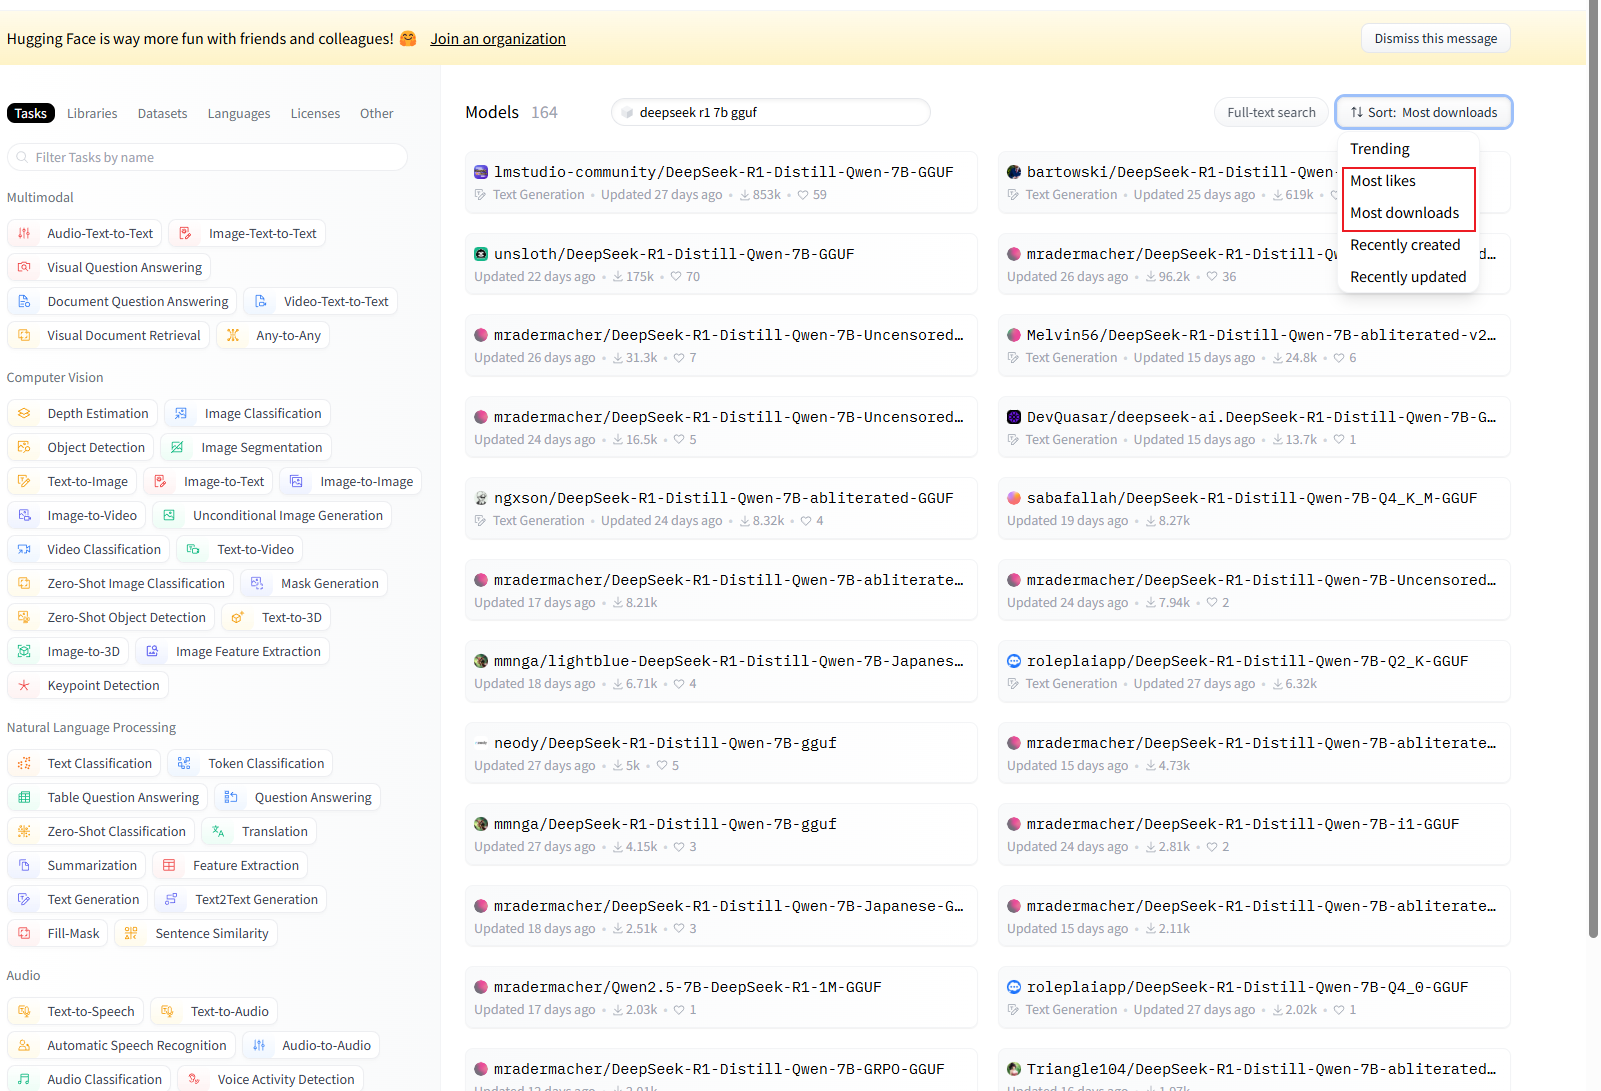Click the Image-to-Video icon
Image resolution: width=1601 pixels, height=1091 pixels.
point(24,515)
